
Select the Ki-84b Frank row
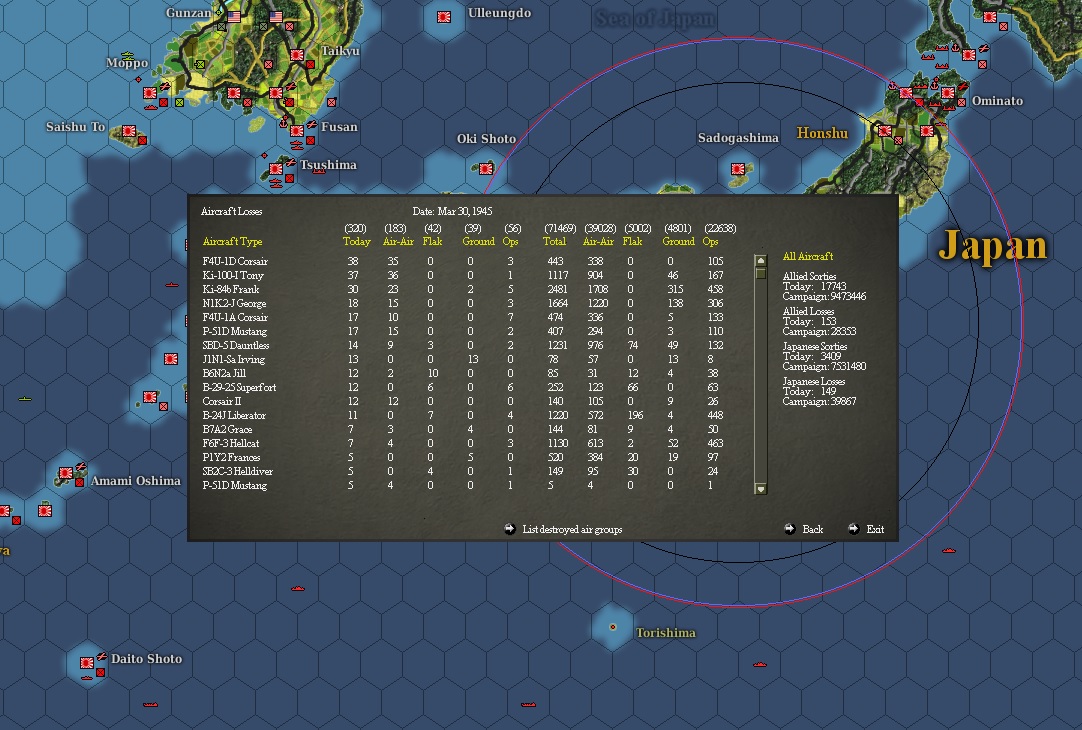[463, 289]
